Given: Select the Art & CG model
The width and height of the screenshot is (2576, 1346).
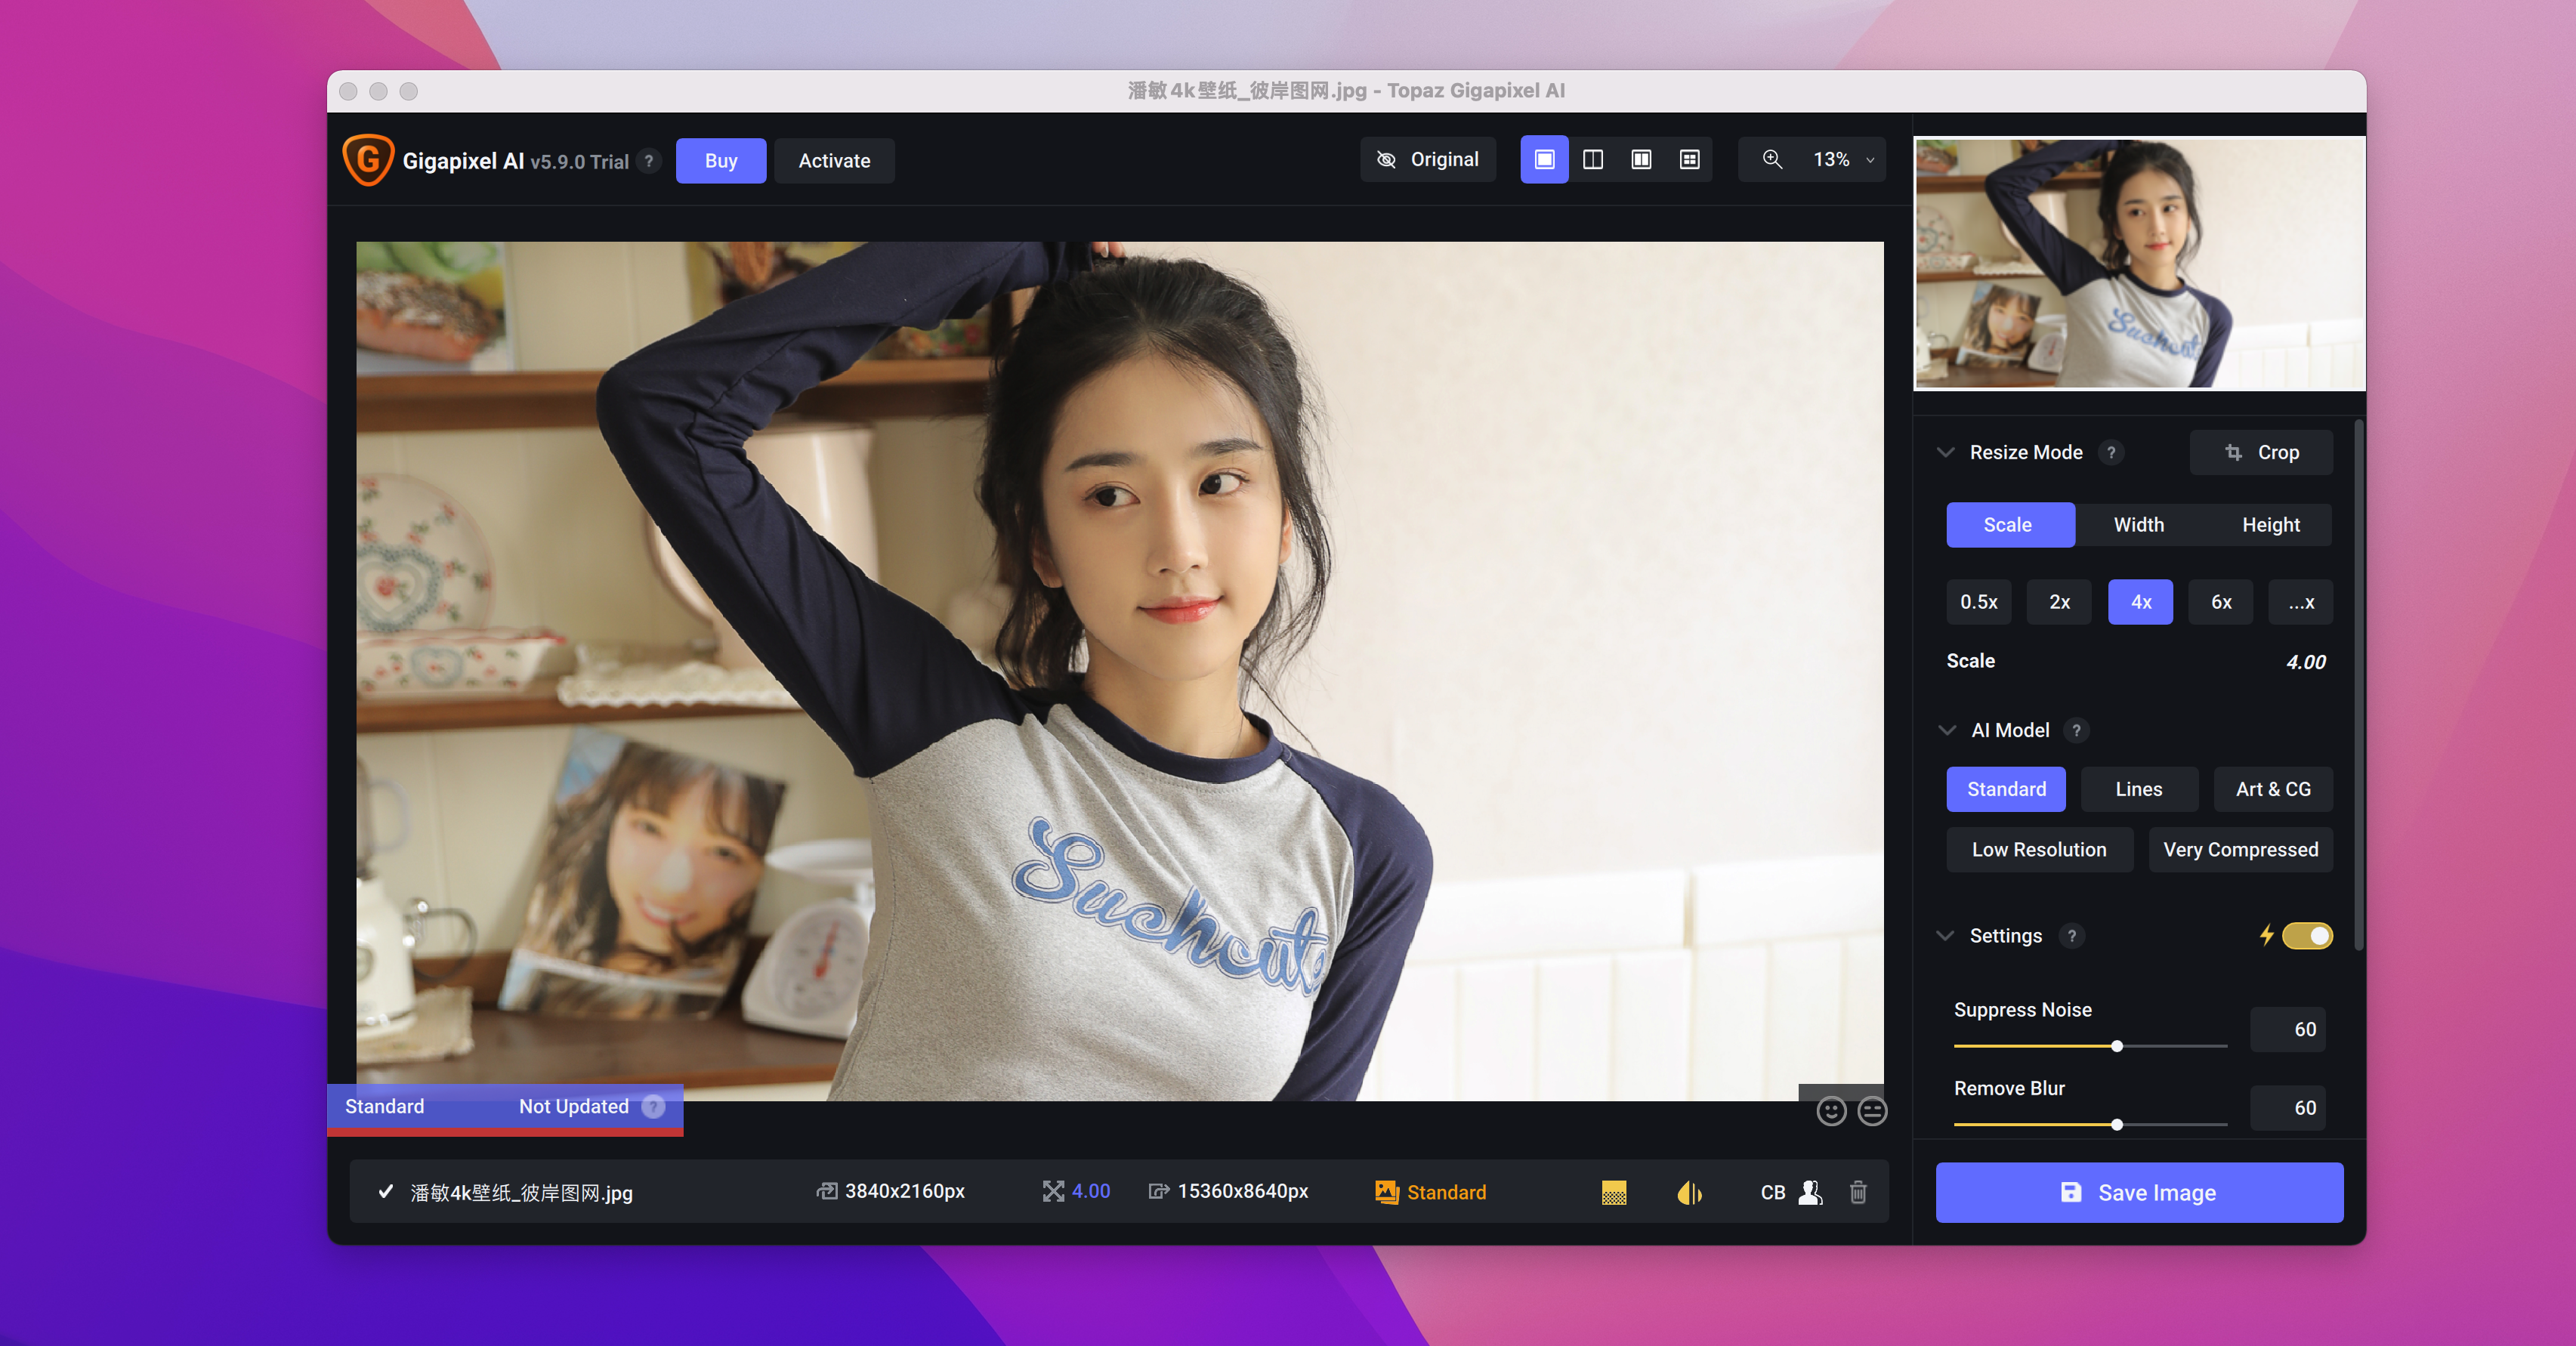Looking at the screenshot, I should point(2272,789).
